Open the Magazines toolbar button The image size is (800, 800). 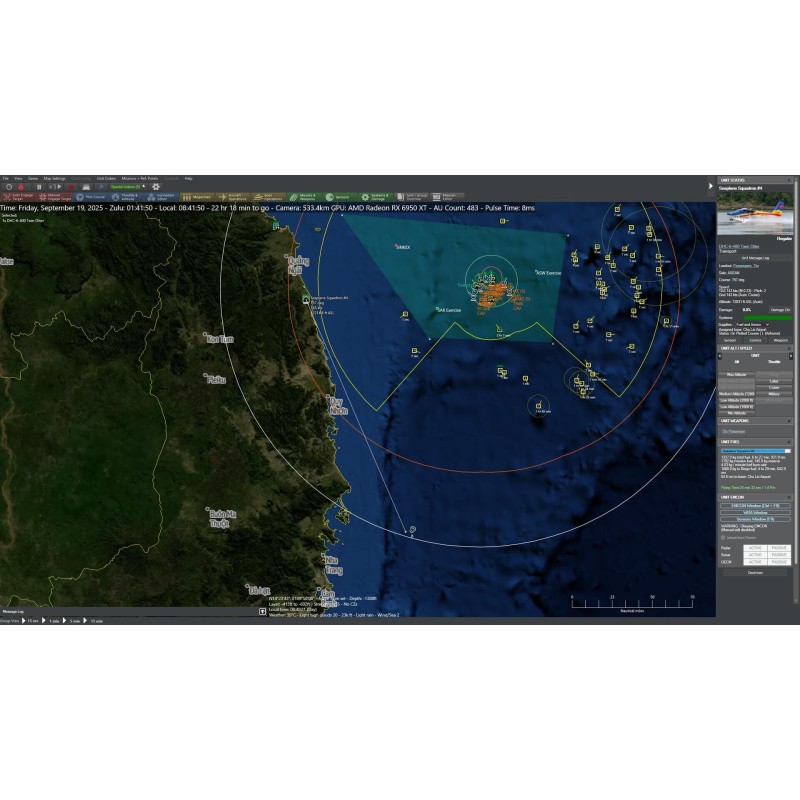197,198
